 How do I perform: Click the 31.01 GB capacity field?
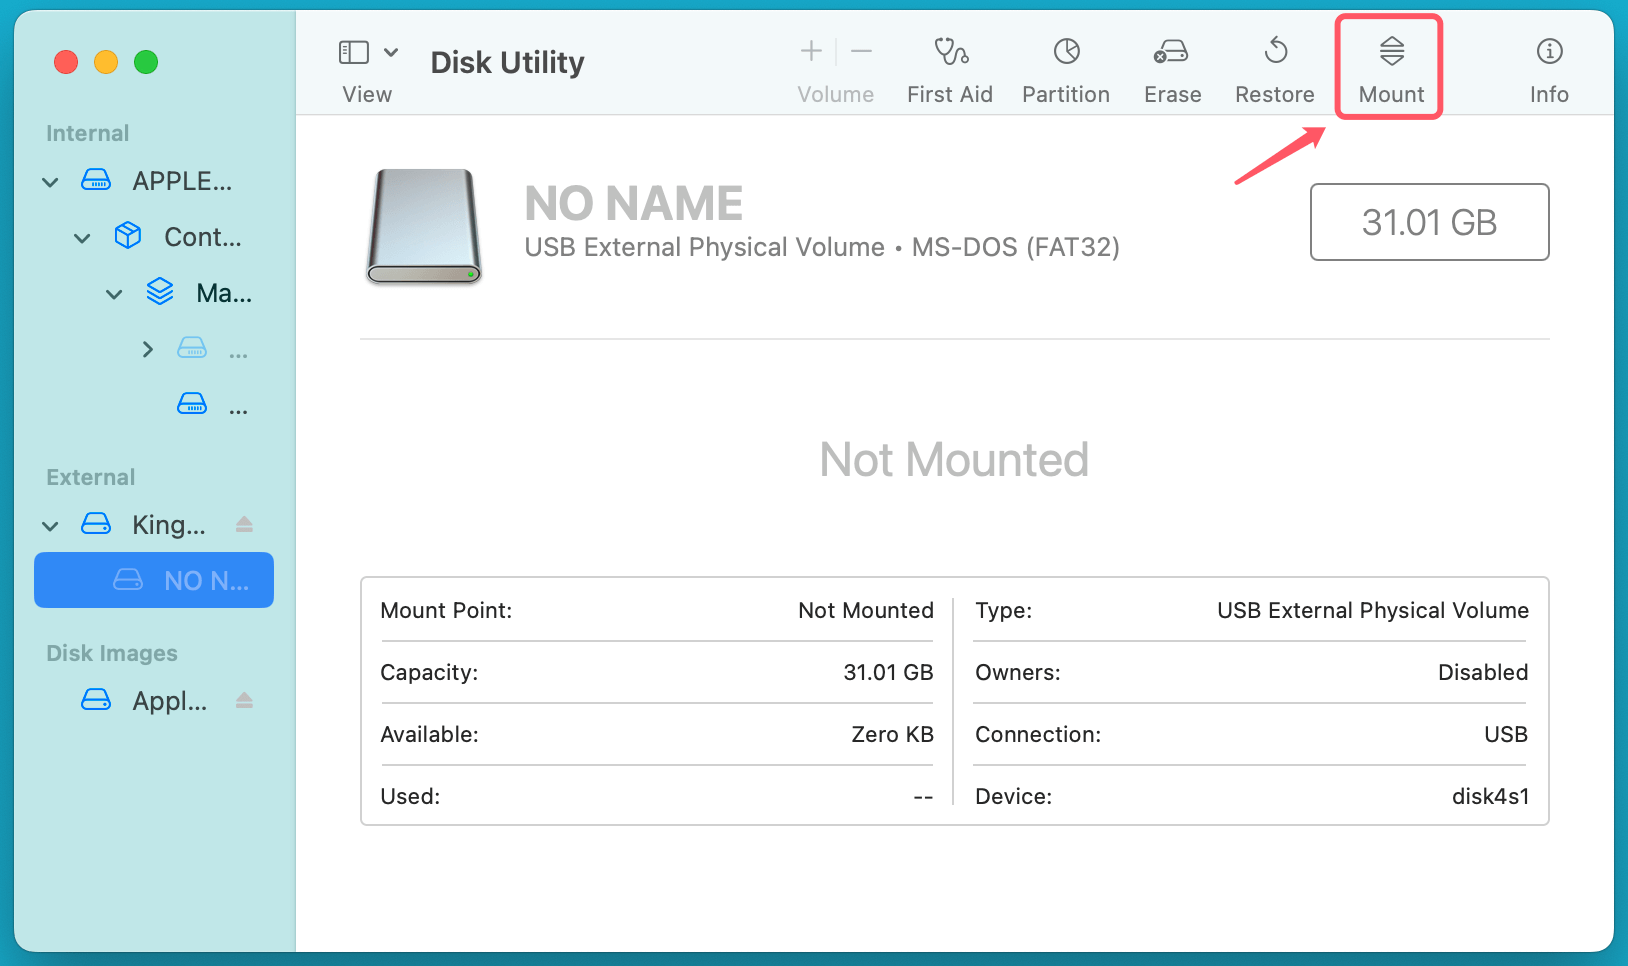[x=1428, y=222]
